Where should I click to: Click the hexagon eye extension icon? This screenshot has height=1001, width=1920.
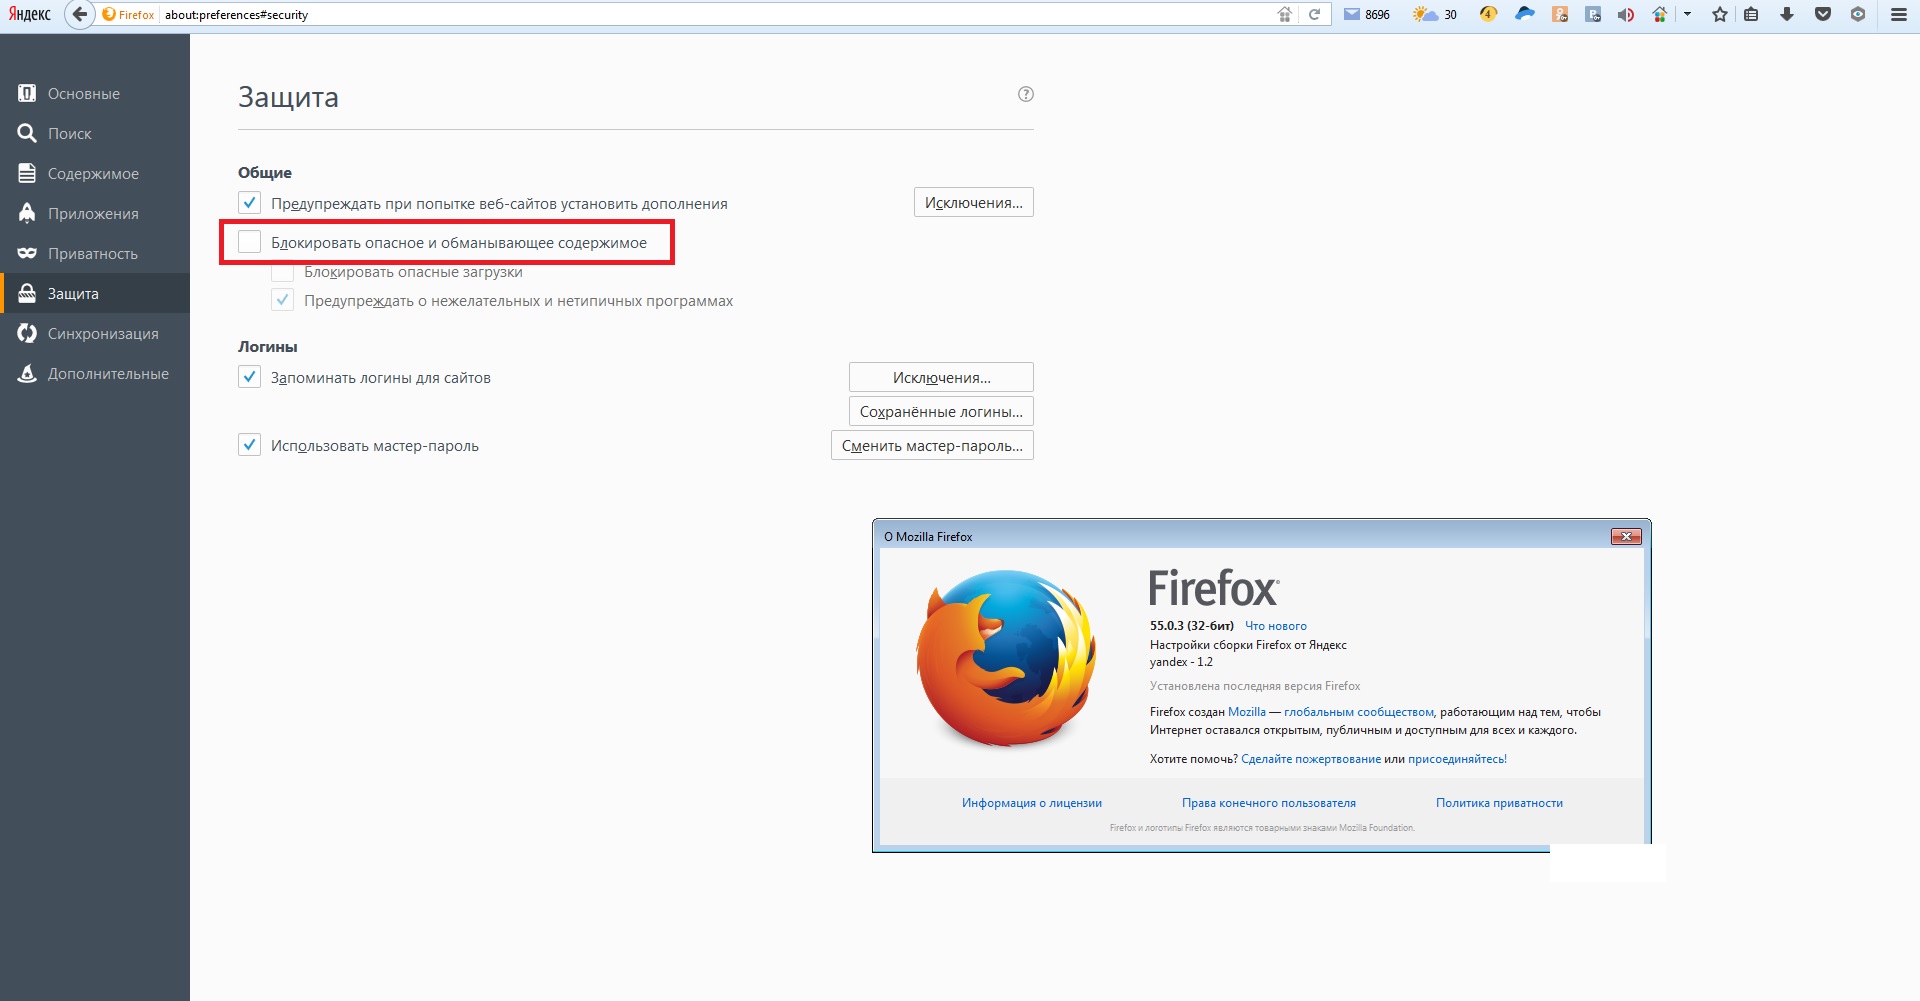pos(1857,14)
